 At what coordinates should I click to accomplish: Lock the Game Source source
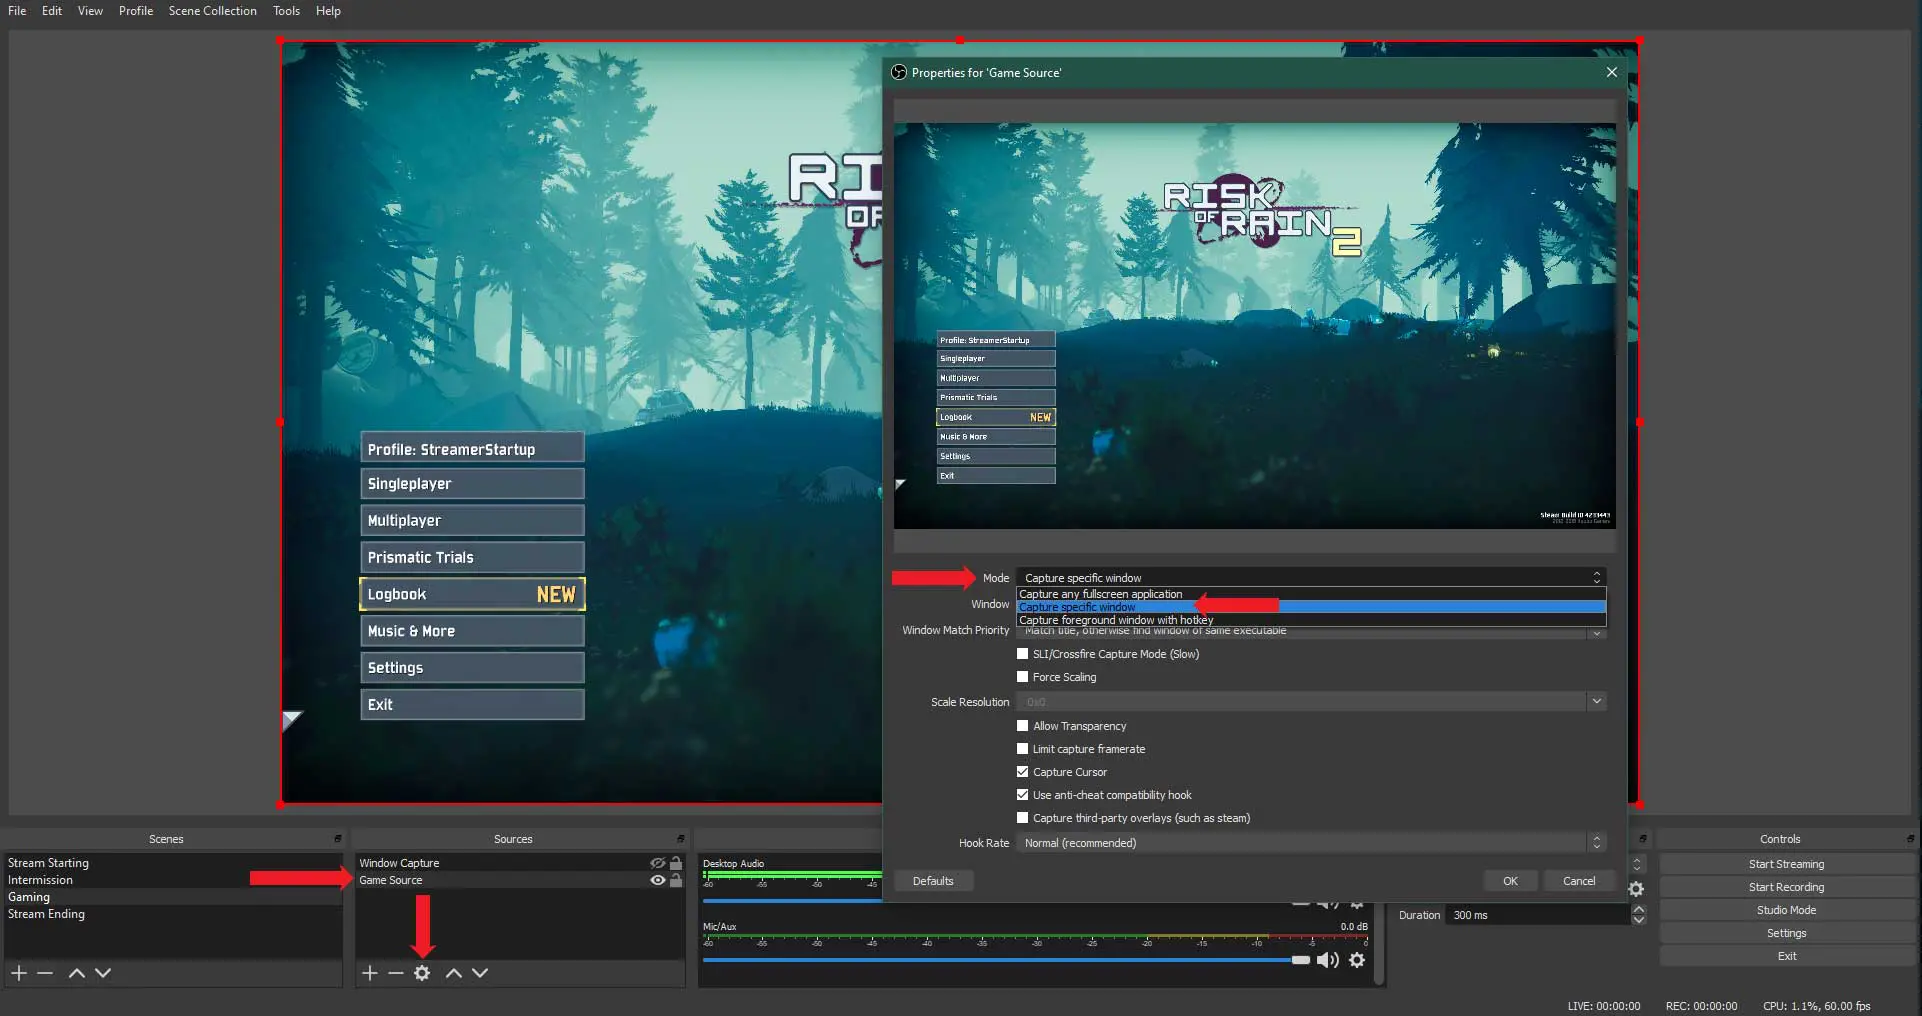pos(676,880)
